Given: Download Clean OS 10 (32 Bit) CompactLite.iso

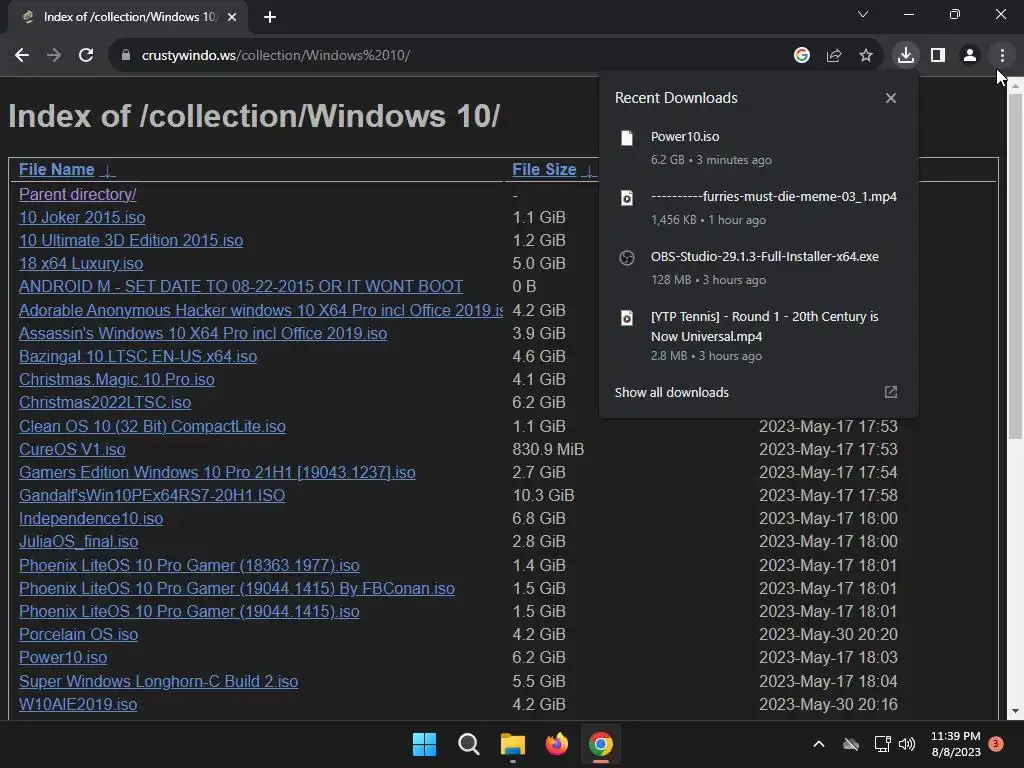Looking at the screenshot, I should [152, 426].
